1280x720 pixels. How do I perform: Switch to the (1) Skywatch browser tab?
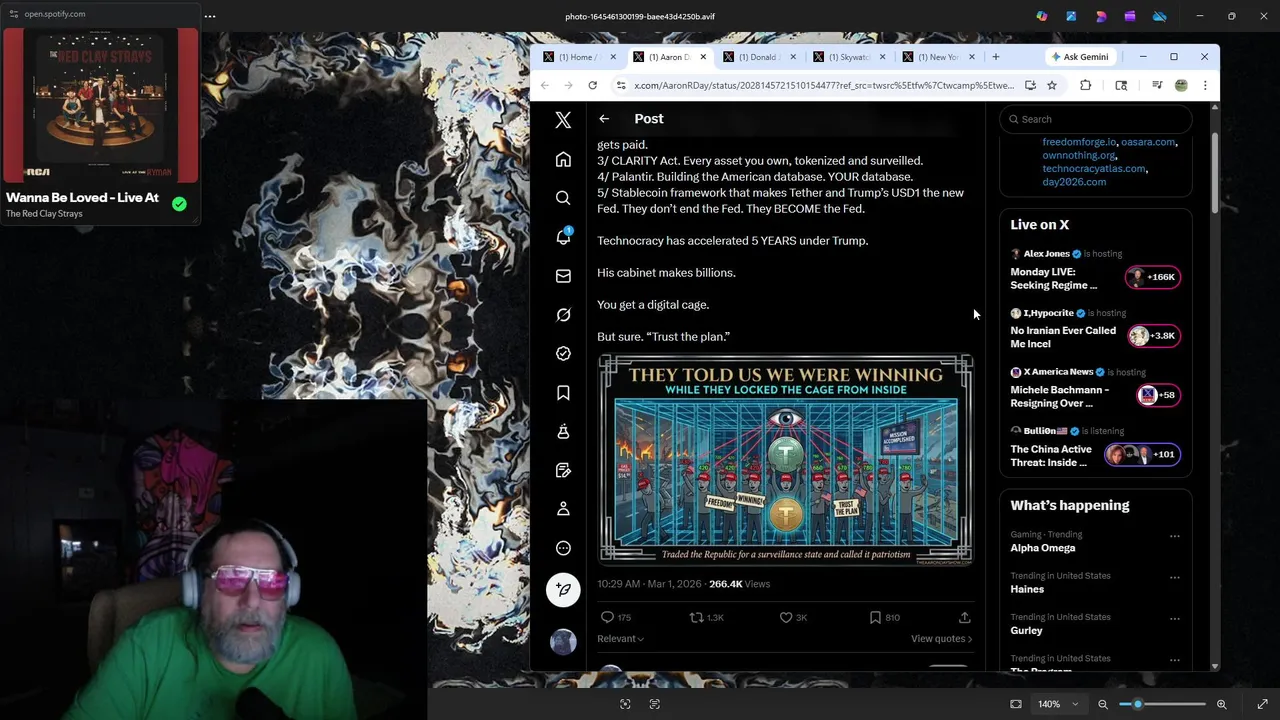pos(848,57)
